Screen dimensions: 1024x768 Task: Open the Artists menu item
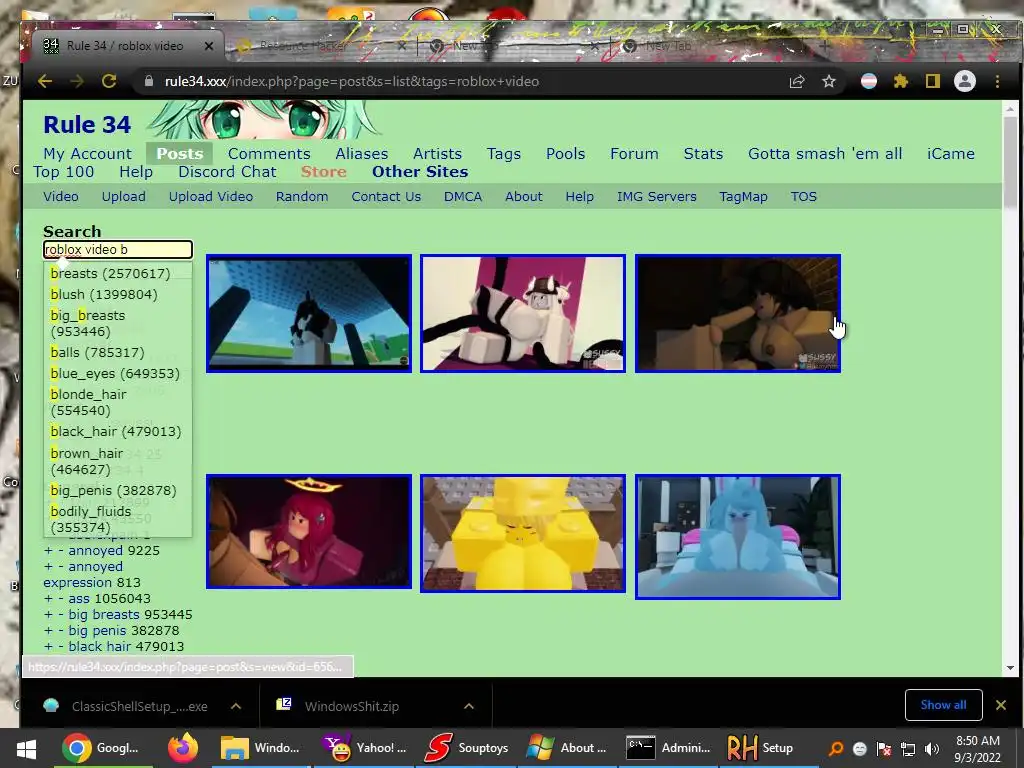[x=438, y=153]
